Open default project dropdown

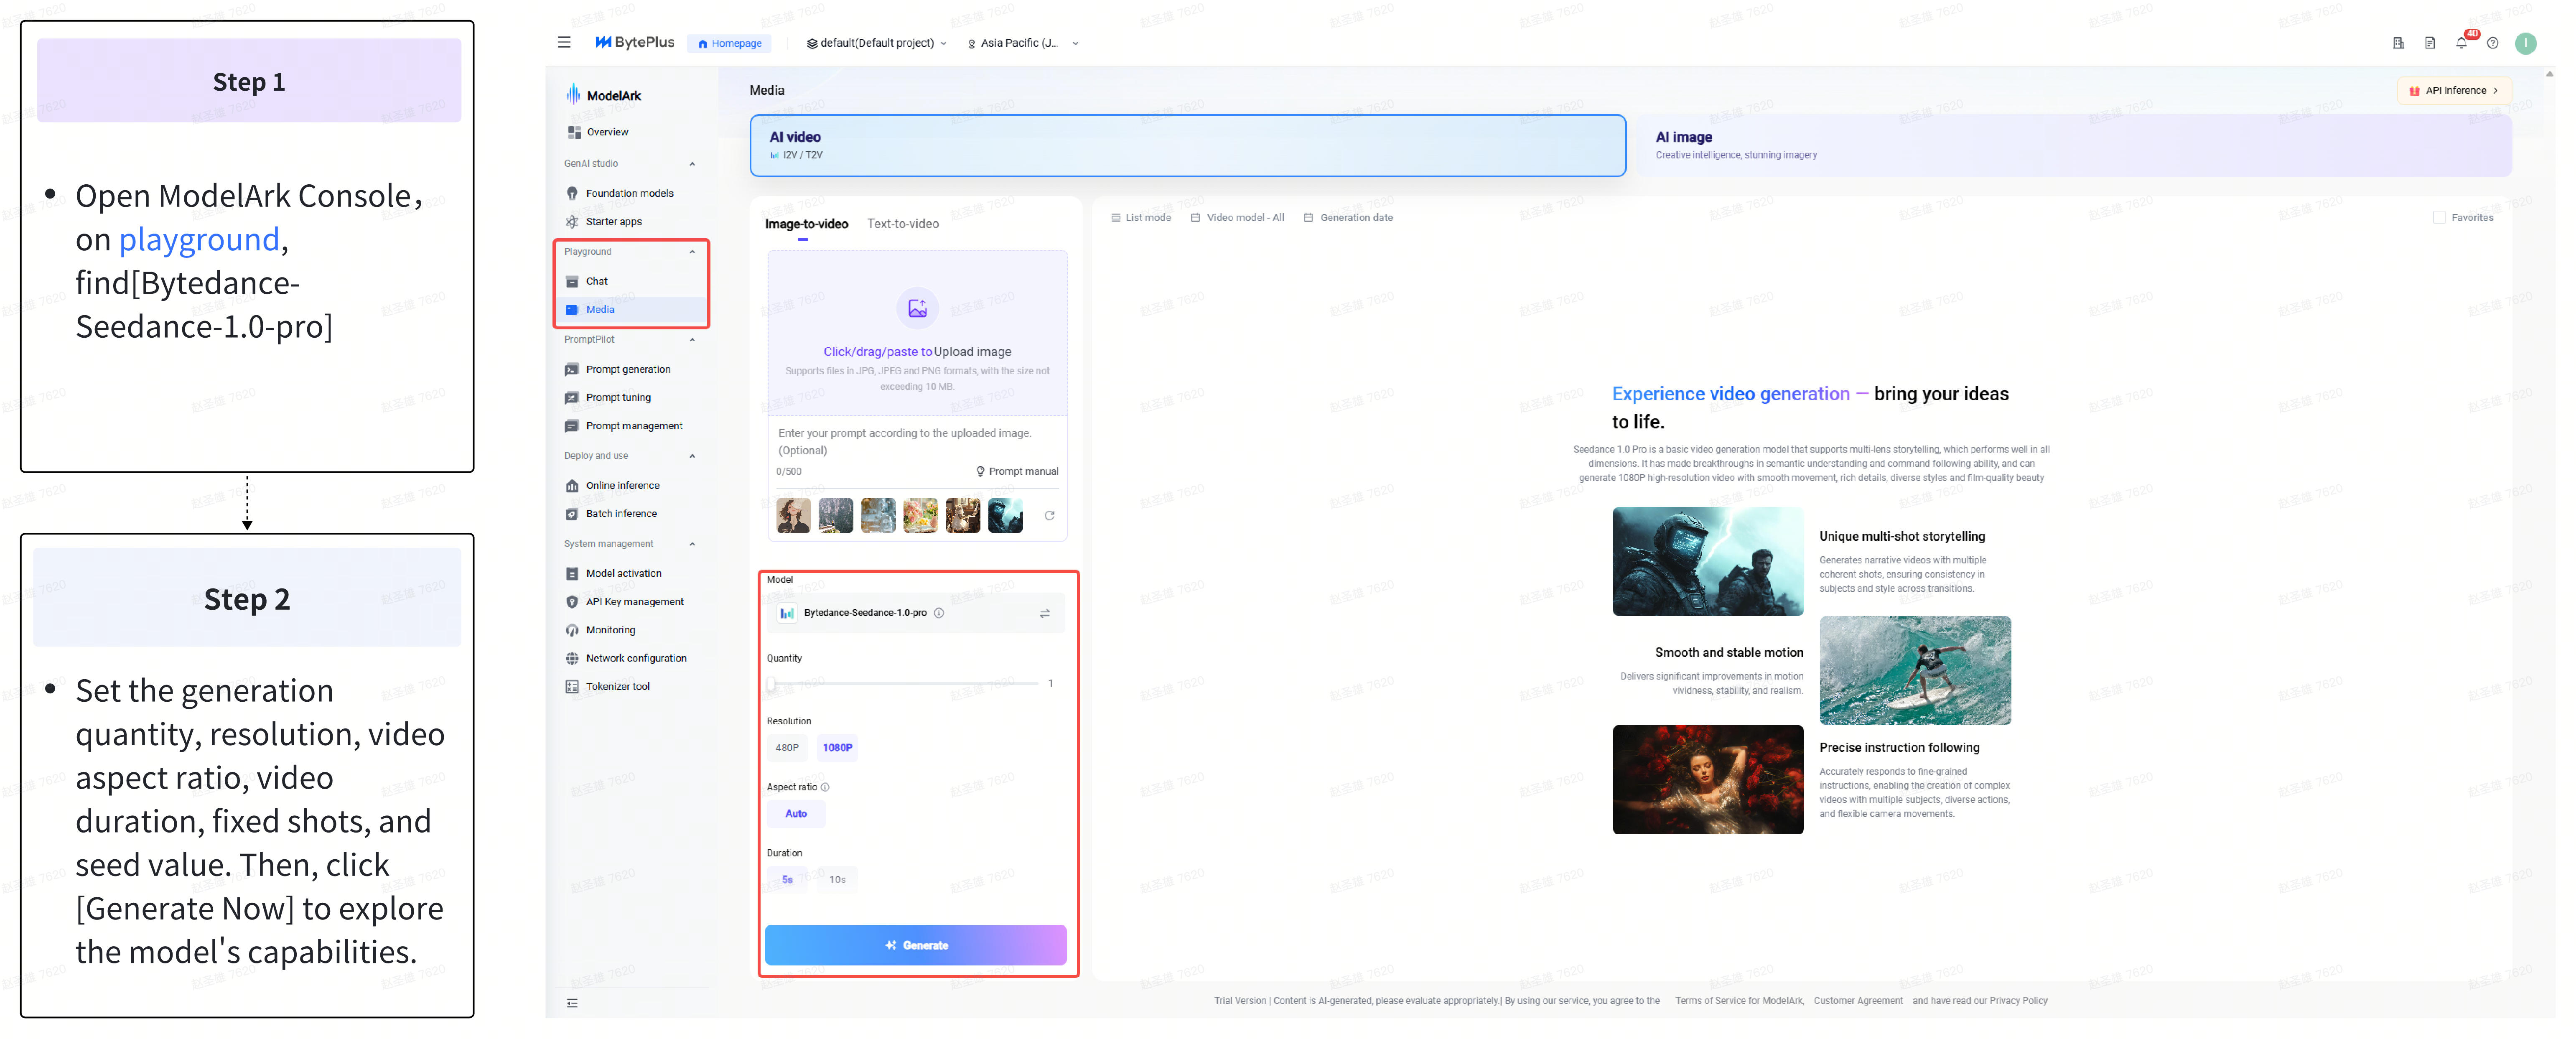(876, 43)
